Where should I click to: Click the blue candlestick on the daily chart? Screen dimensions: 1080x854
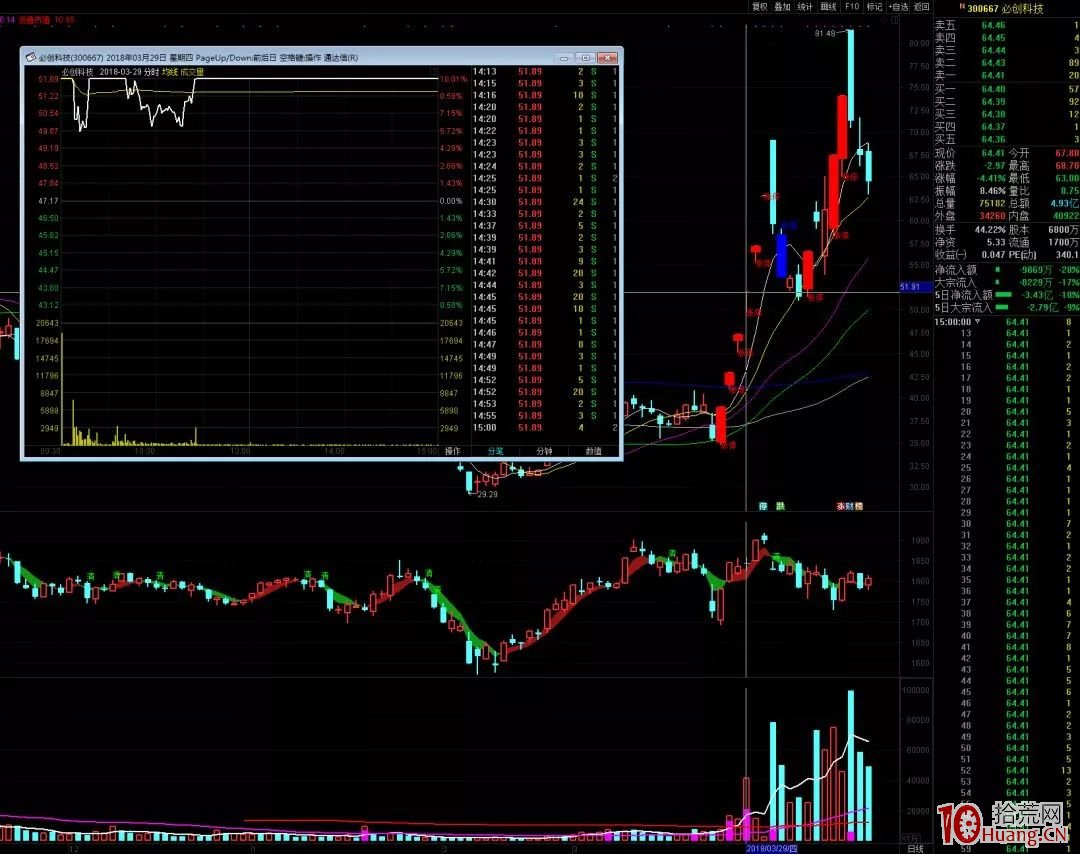pos(781,256)
